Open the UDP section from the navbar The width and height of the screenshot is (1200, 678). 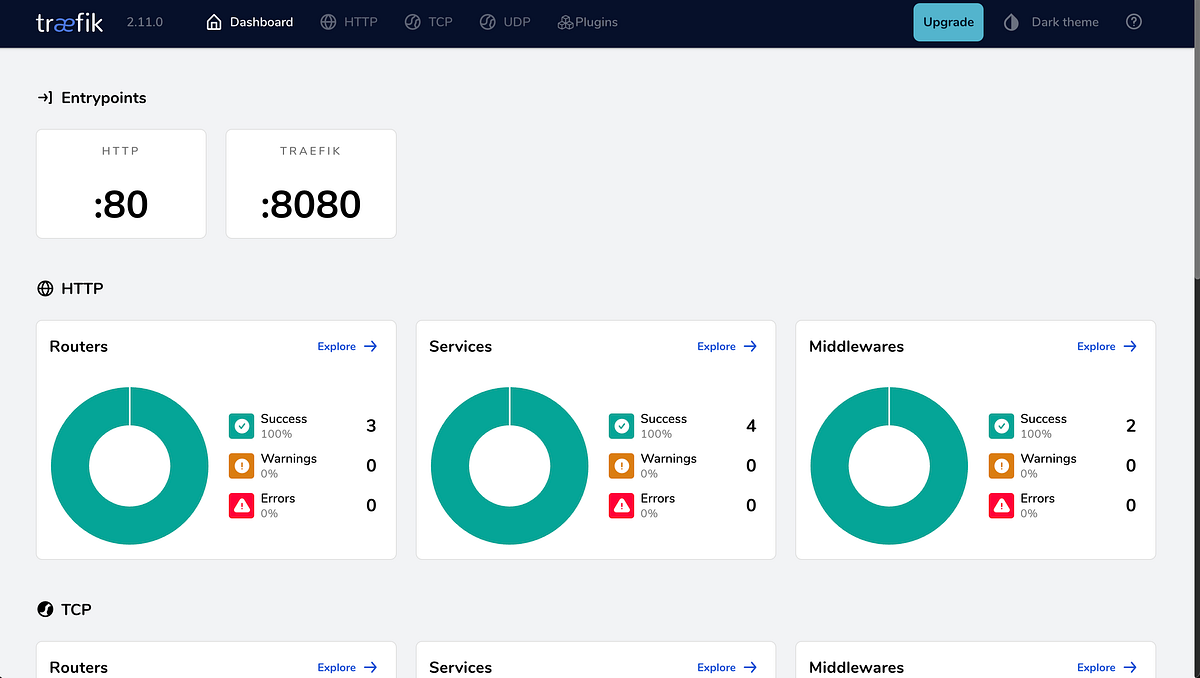pos(505,21)
